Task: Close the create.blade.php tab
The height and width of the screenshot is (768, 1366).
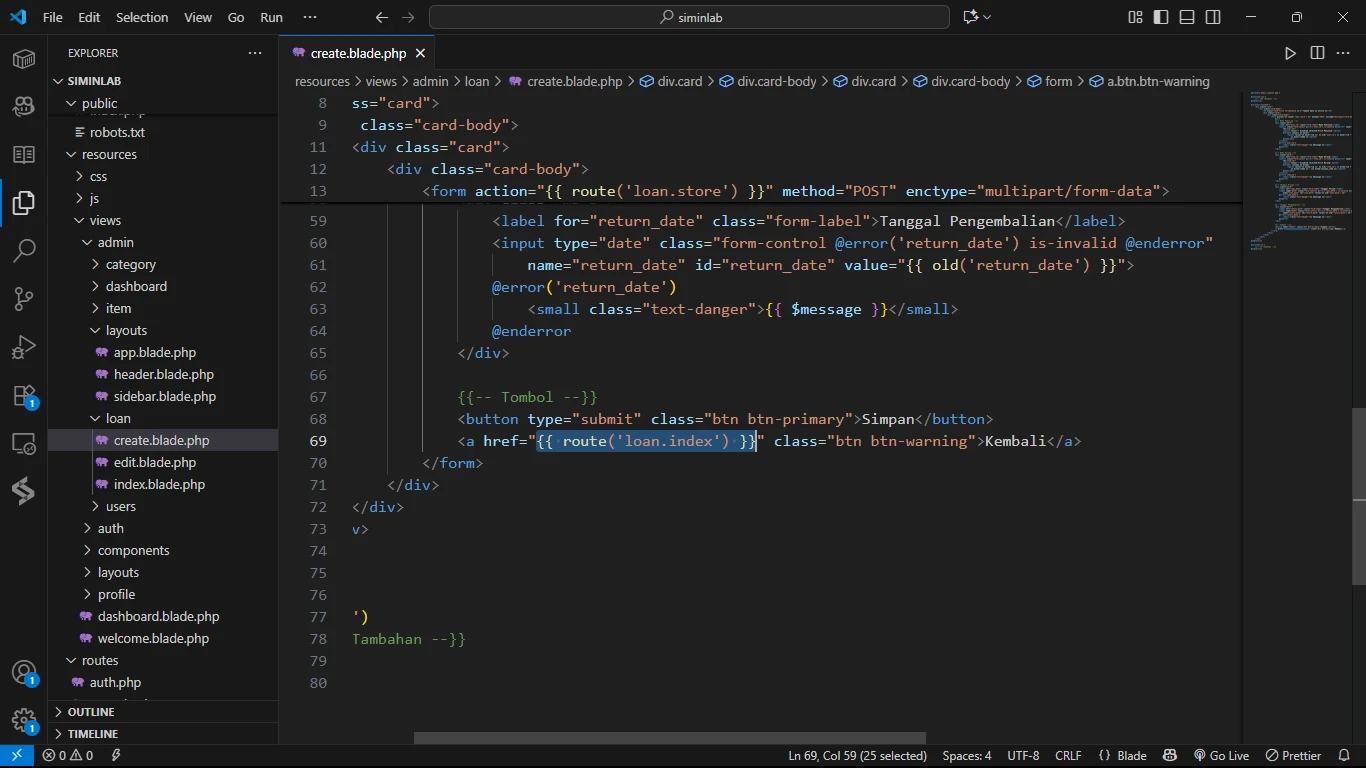Action: 420,53
